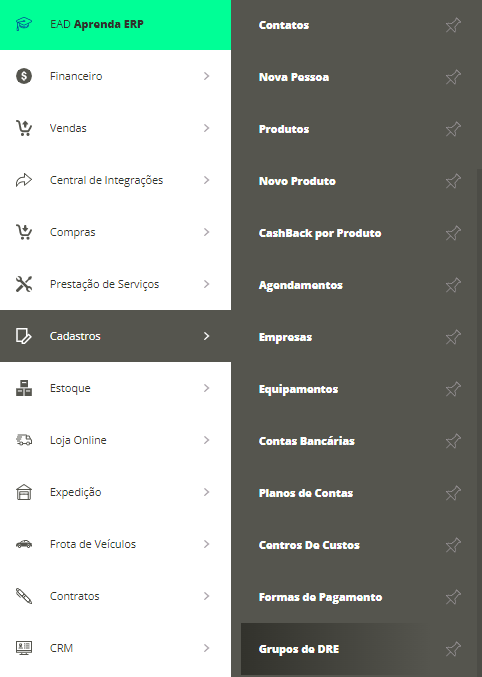Open the EAD Aprenda ERP banner
This screenshot has width=482, height=677.
click(x=115, y=25)
